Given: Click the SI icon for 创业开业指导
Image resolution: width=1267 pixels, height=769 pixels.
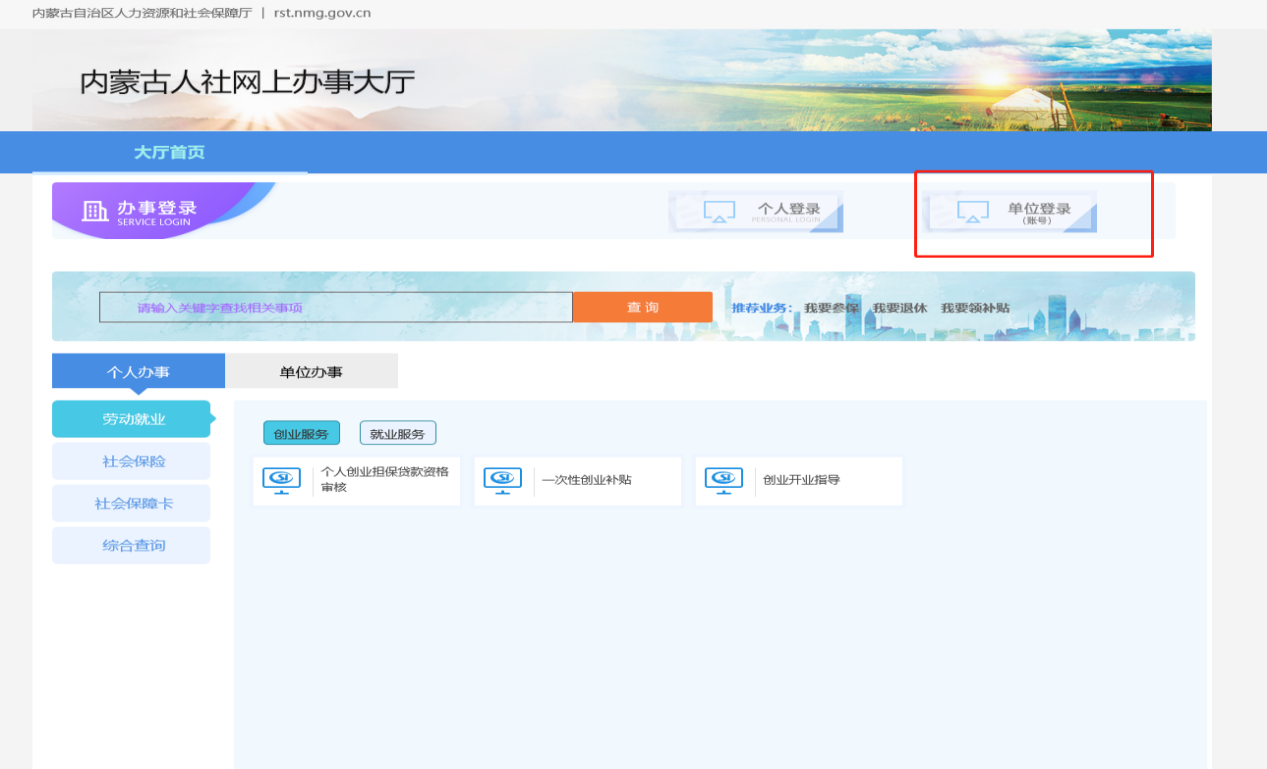Looking at the screenshot, I should (x=724, y=480).
